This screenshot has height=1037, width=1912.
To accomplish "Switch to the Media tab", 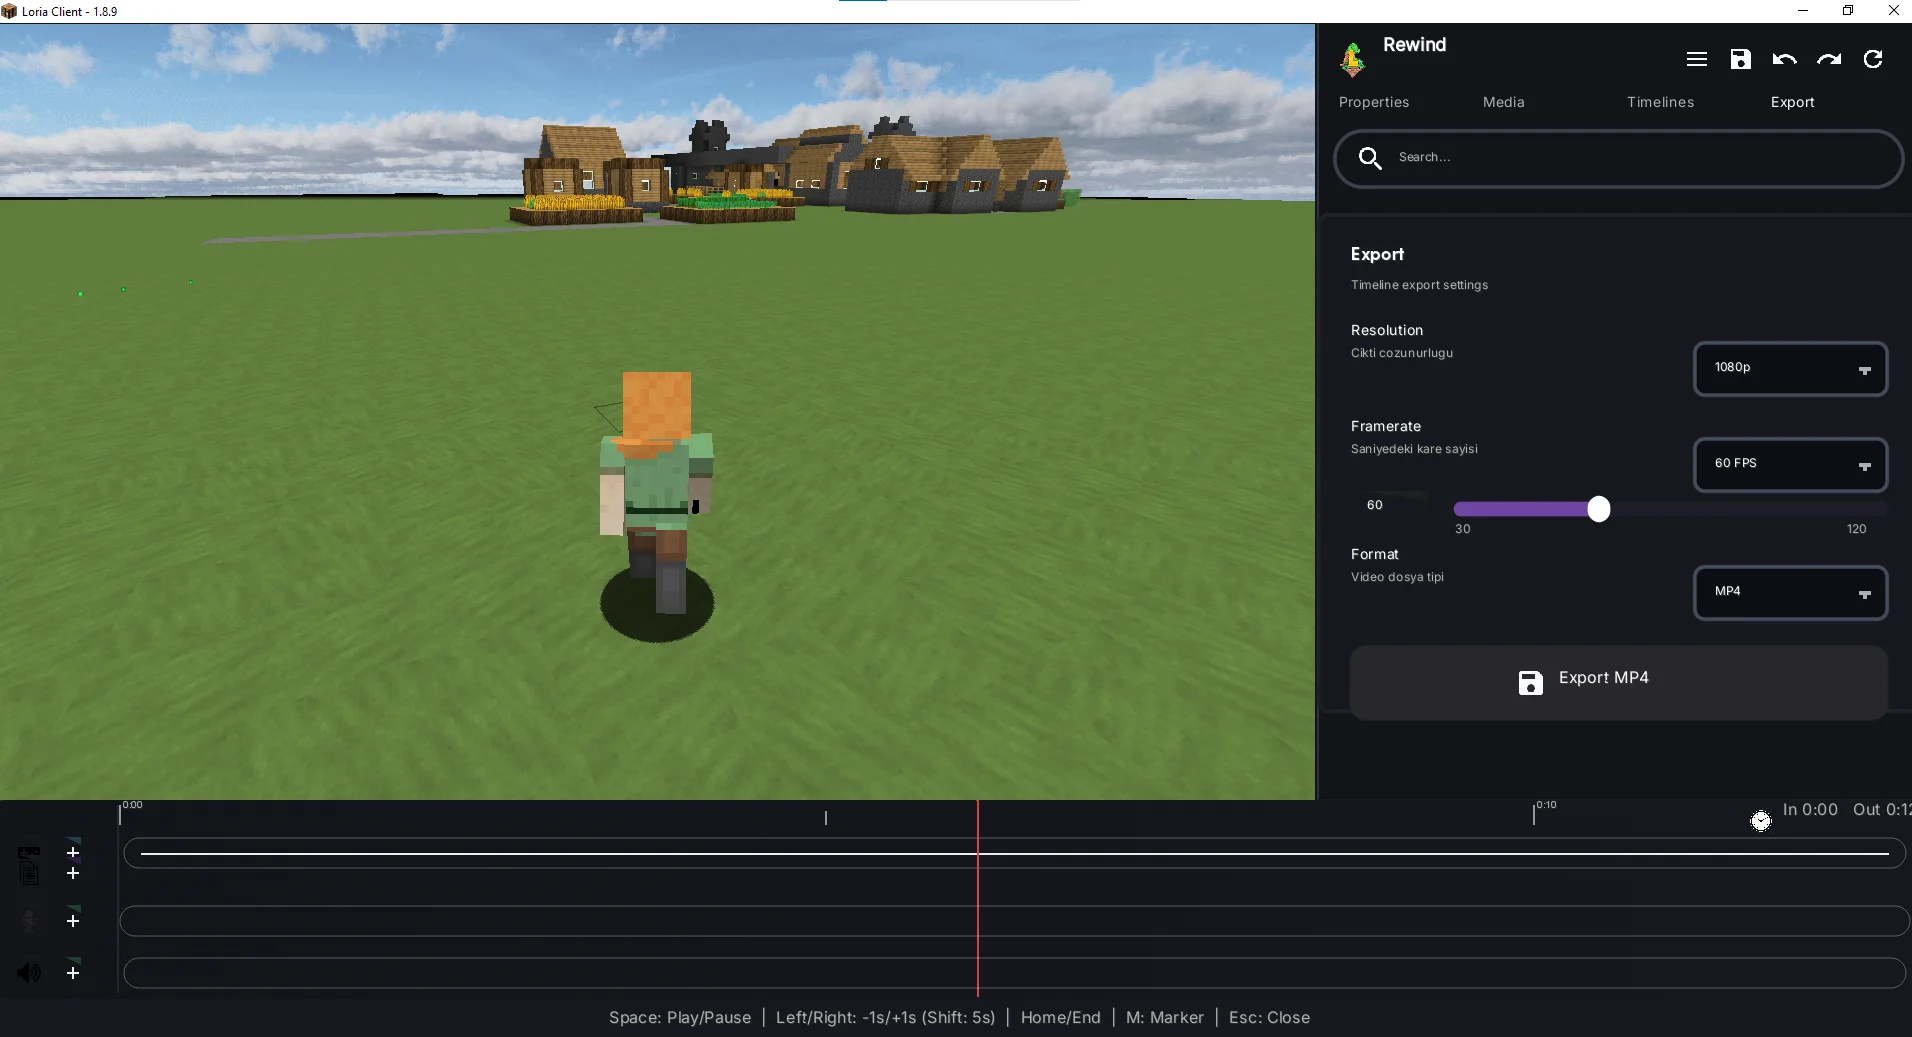I will click(x=1503, y=102).
